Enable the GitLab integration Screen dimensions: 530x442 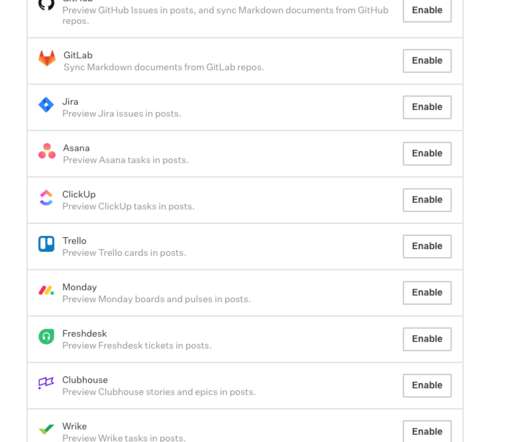(x=427, y=61)
